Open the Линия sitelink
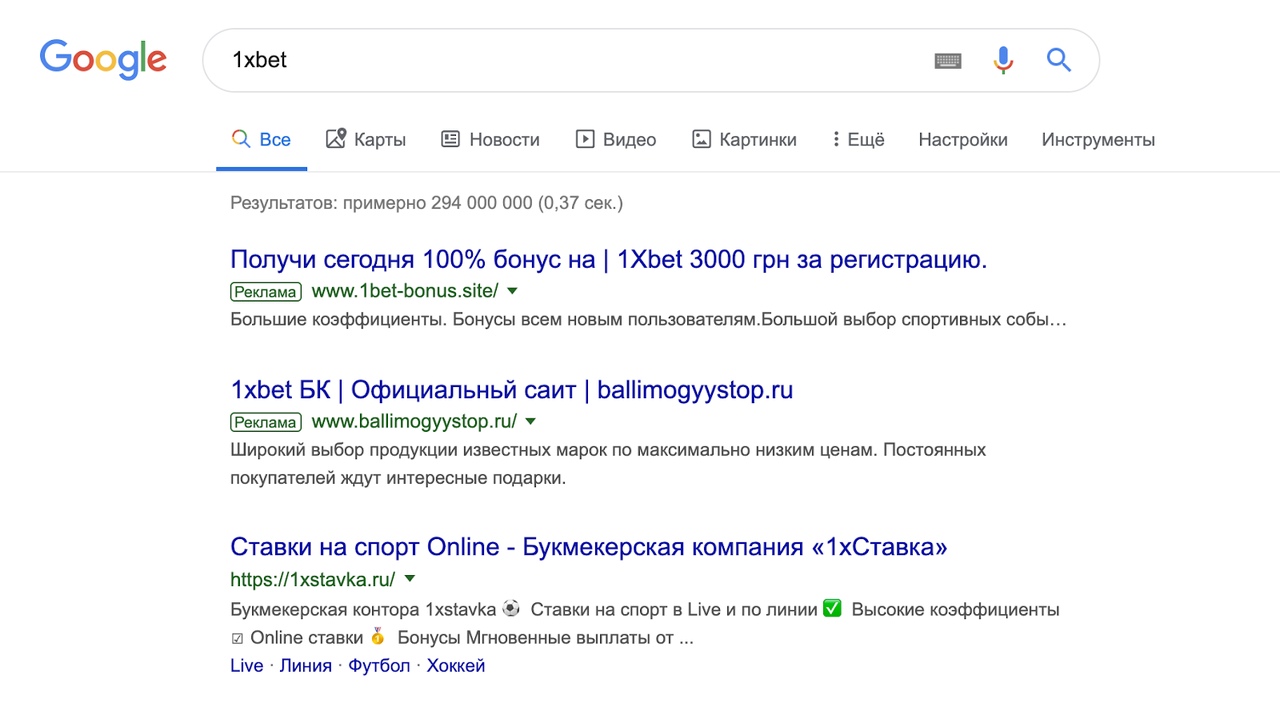This screenshot has height=711, width=1280. click(x=306, y=666)
